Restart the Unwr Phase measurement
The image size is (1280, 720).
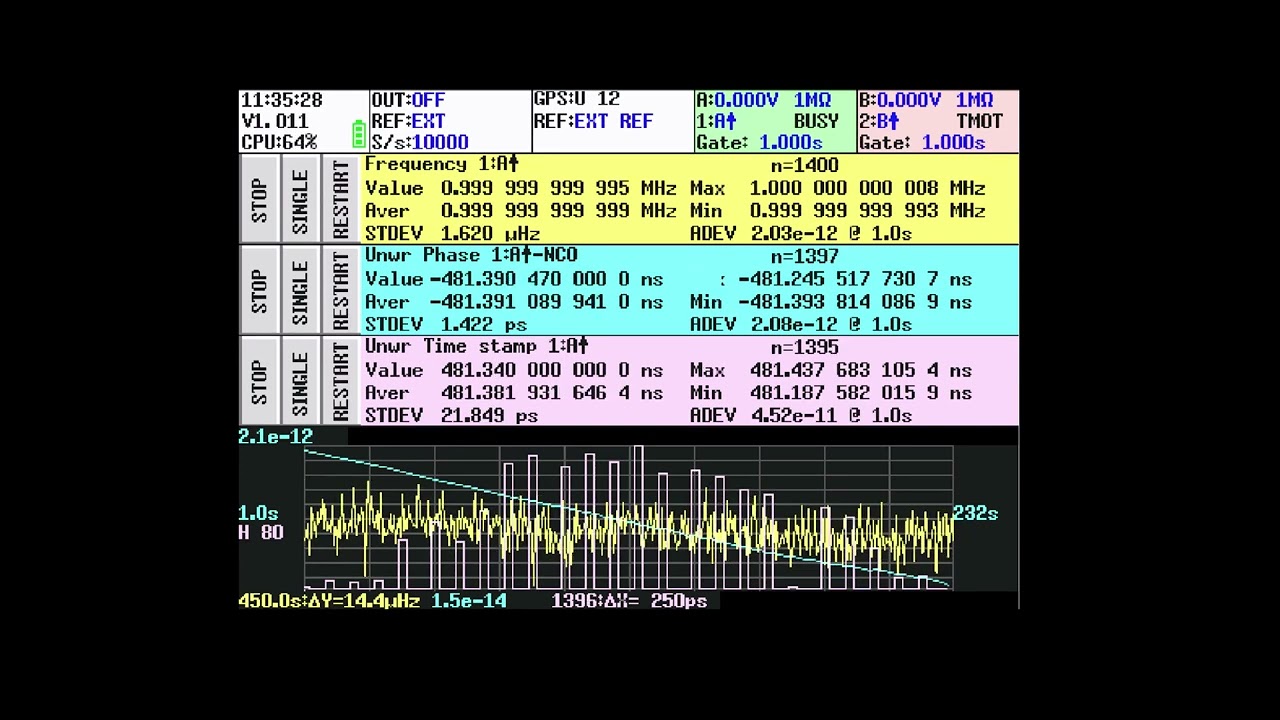(x=341, y=291)
